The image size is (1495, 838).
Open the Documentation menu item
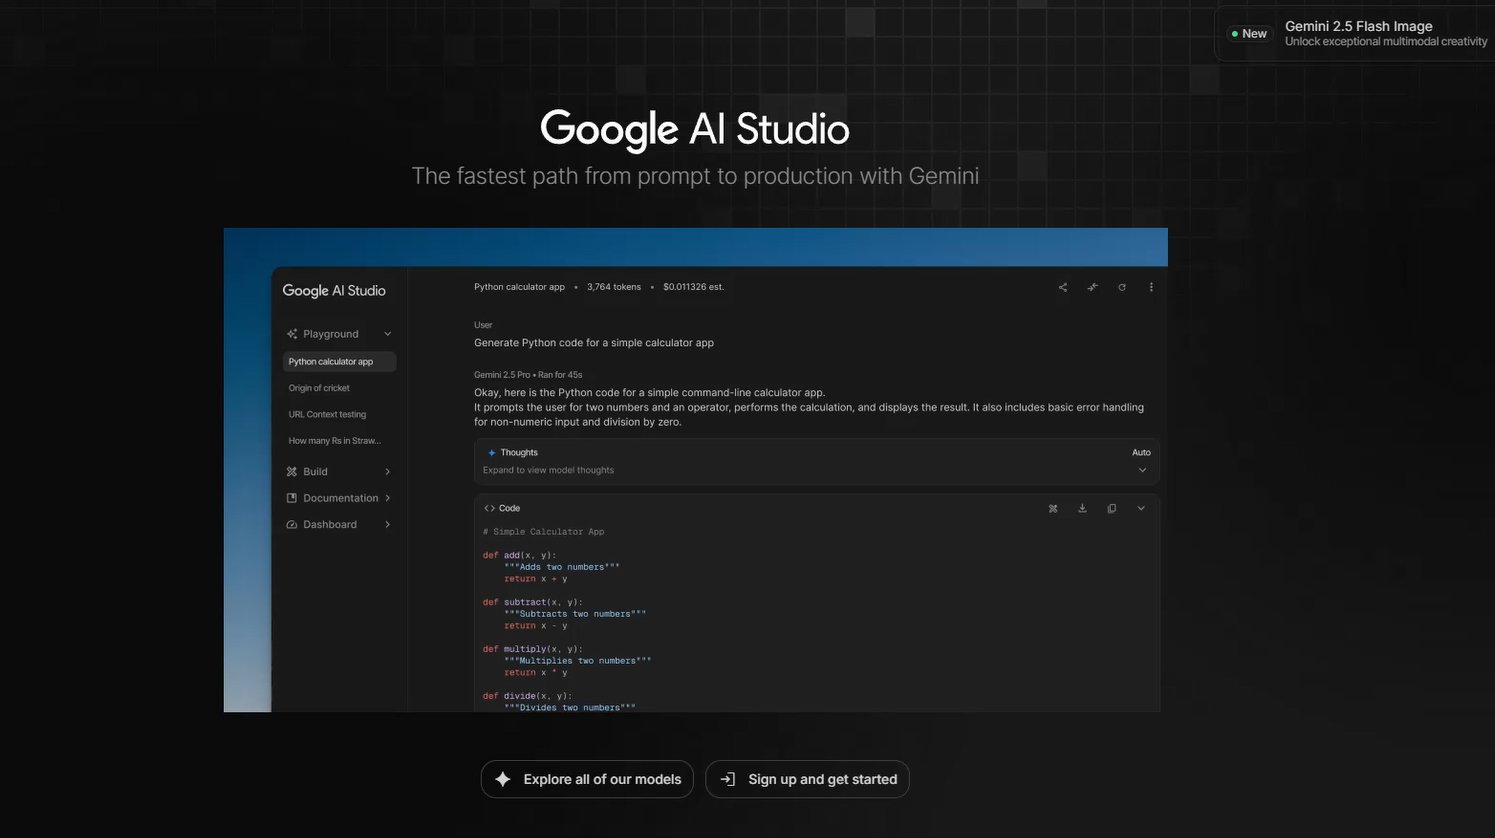pyautogui.click(x=339, y=498)
